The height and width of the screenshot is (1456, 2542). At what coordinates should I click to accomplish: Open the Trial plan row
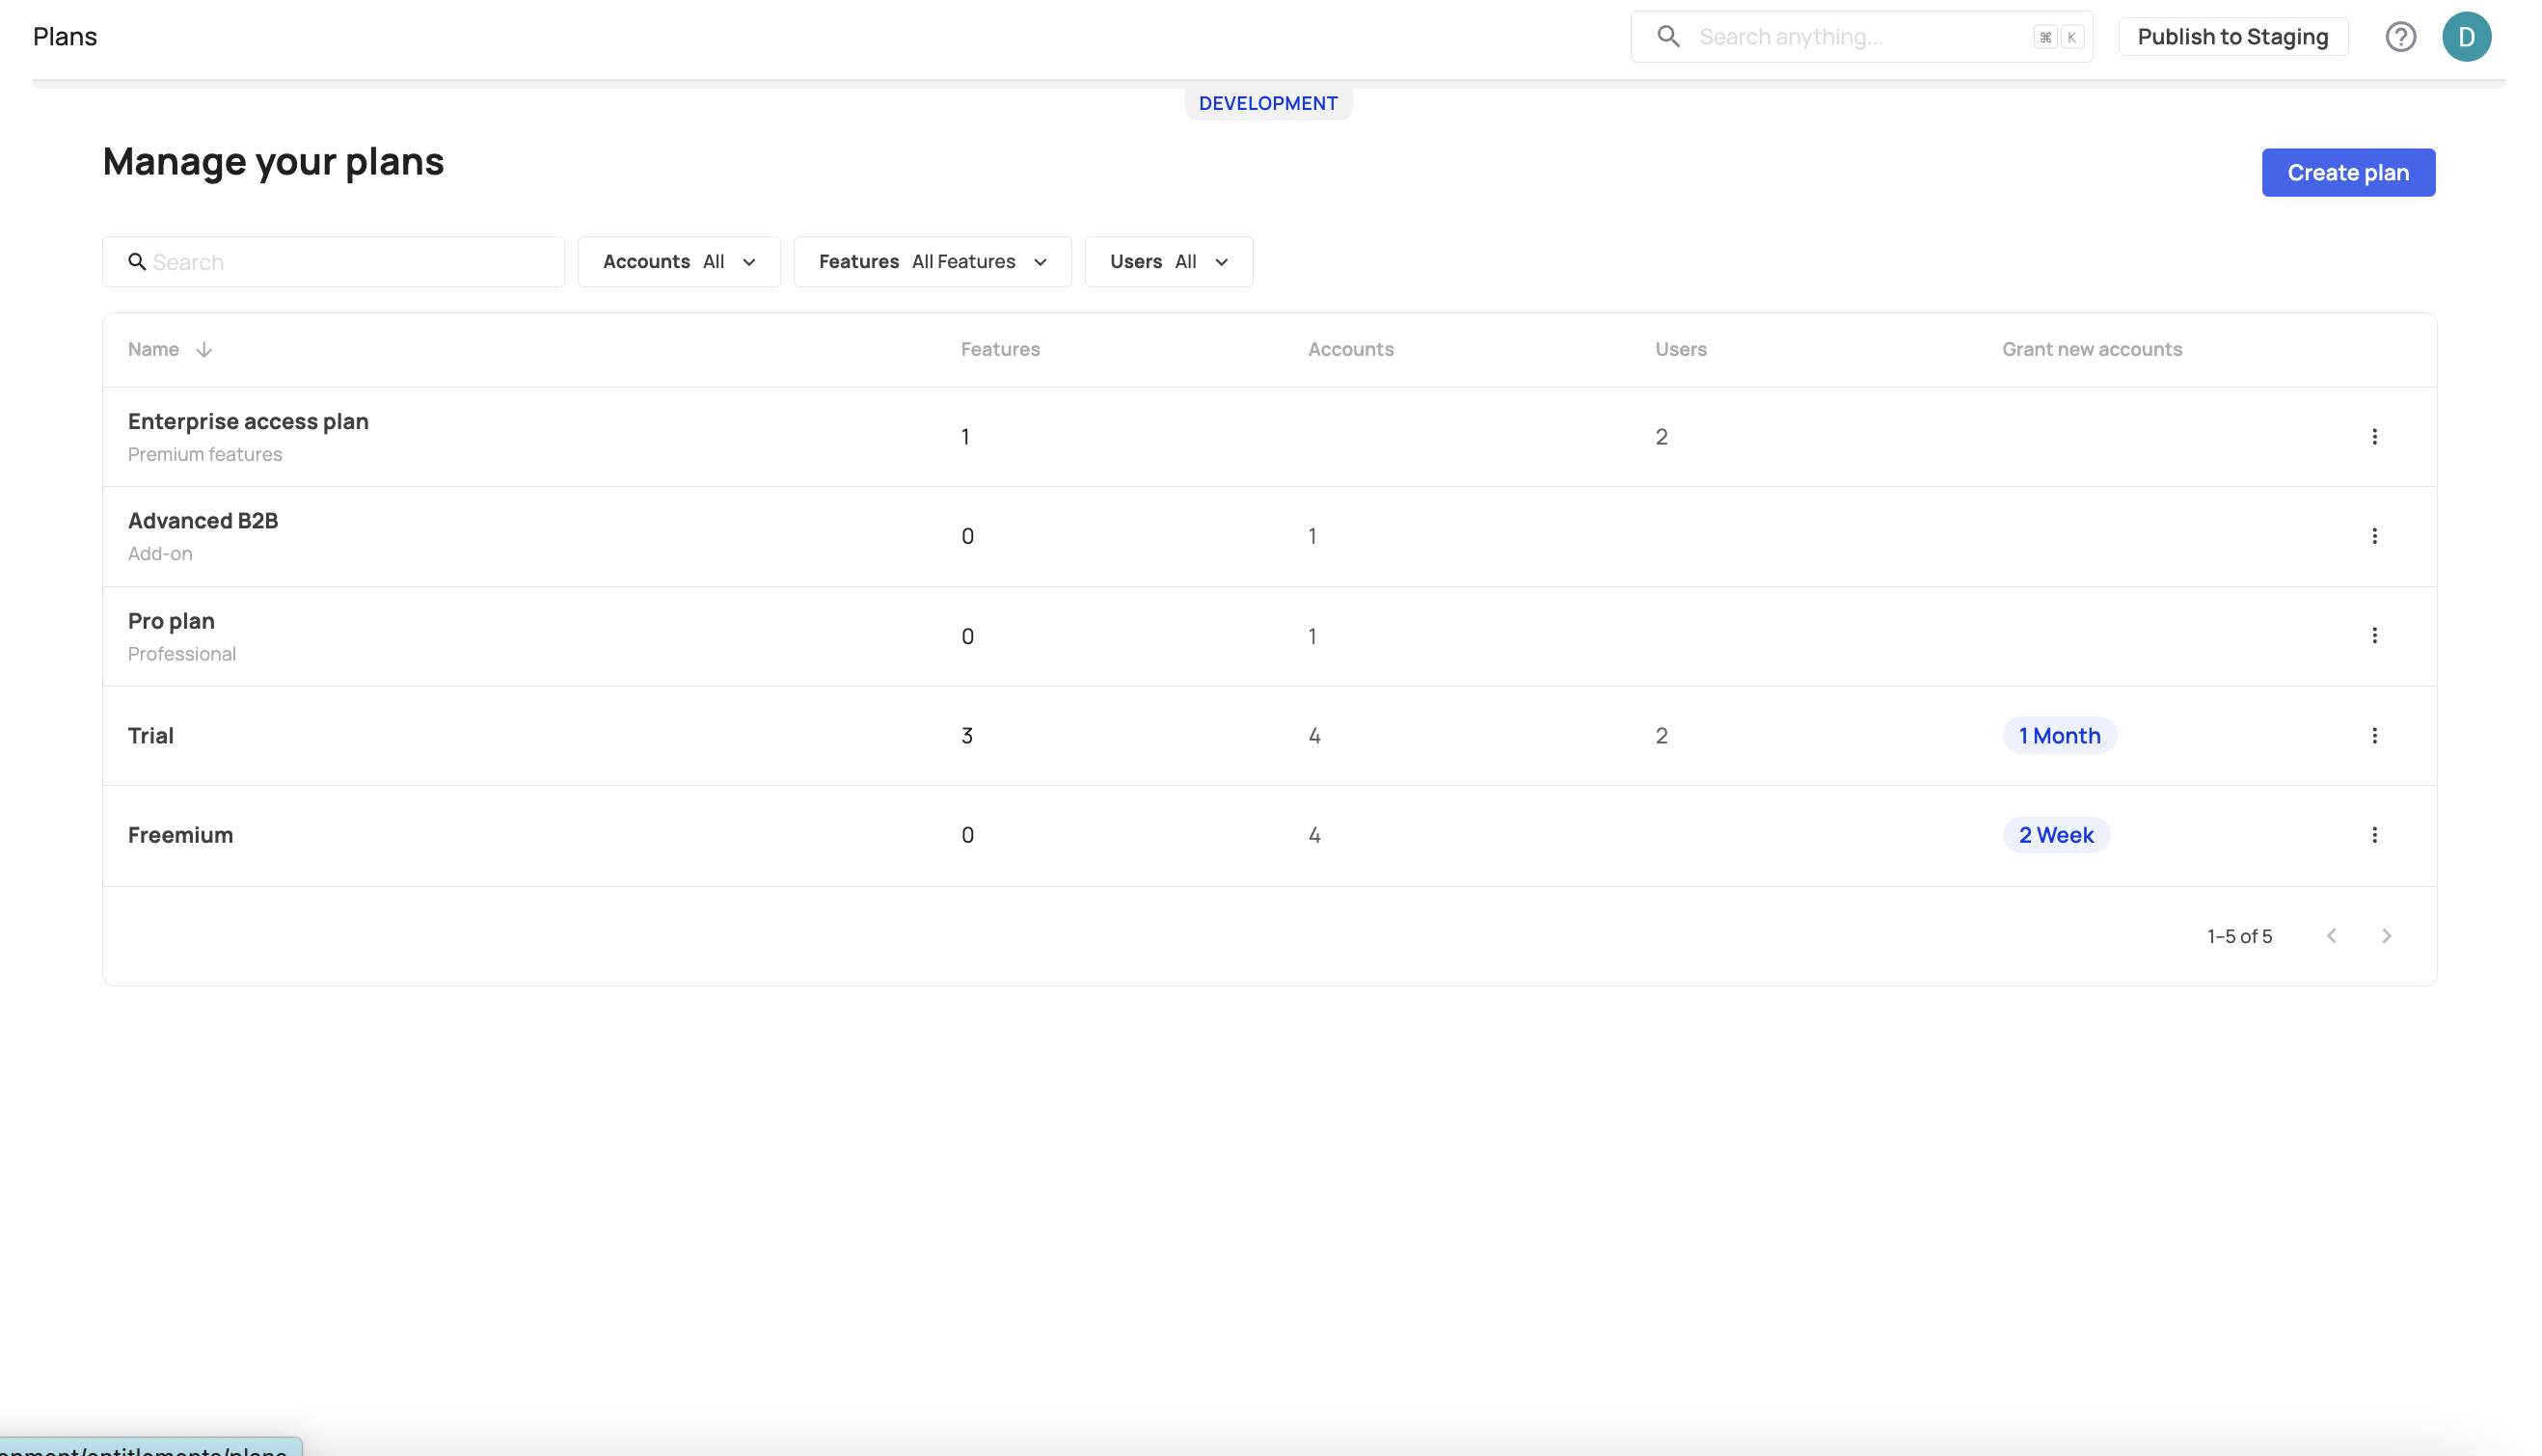pyautogui.click(x=151, y=736)
